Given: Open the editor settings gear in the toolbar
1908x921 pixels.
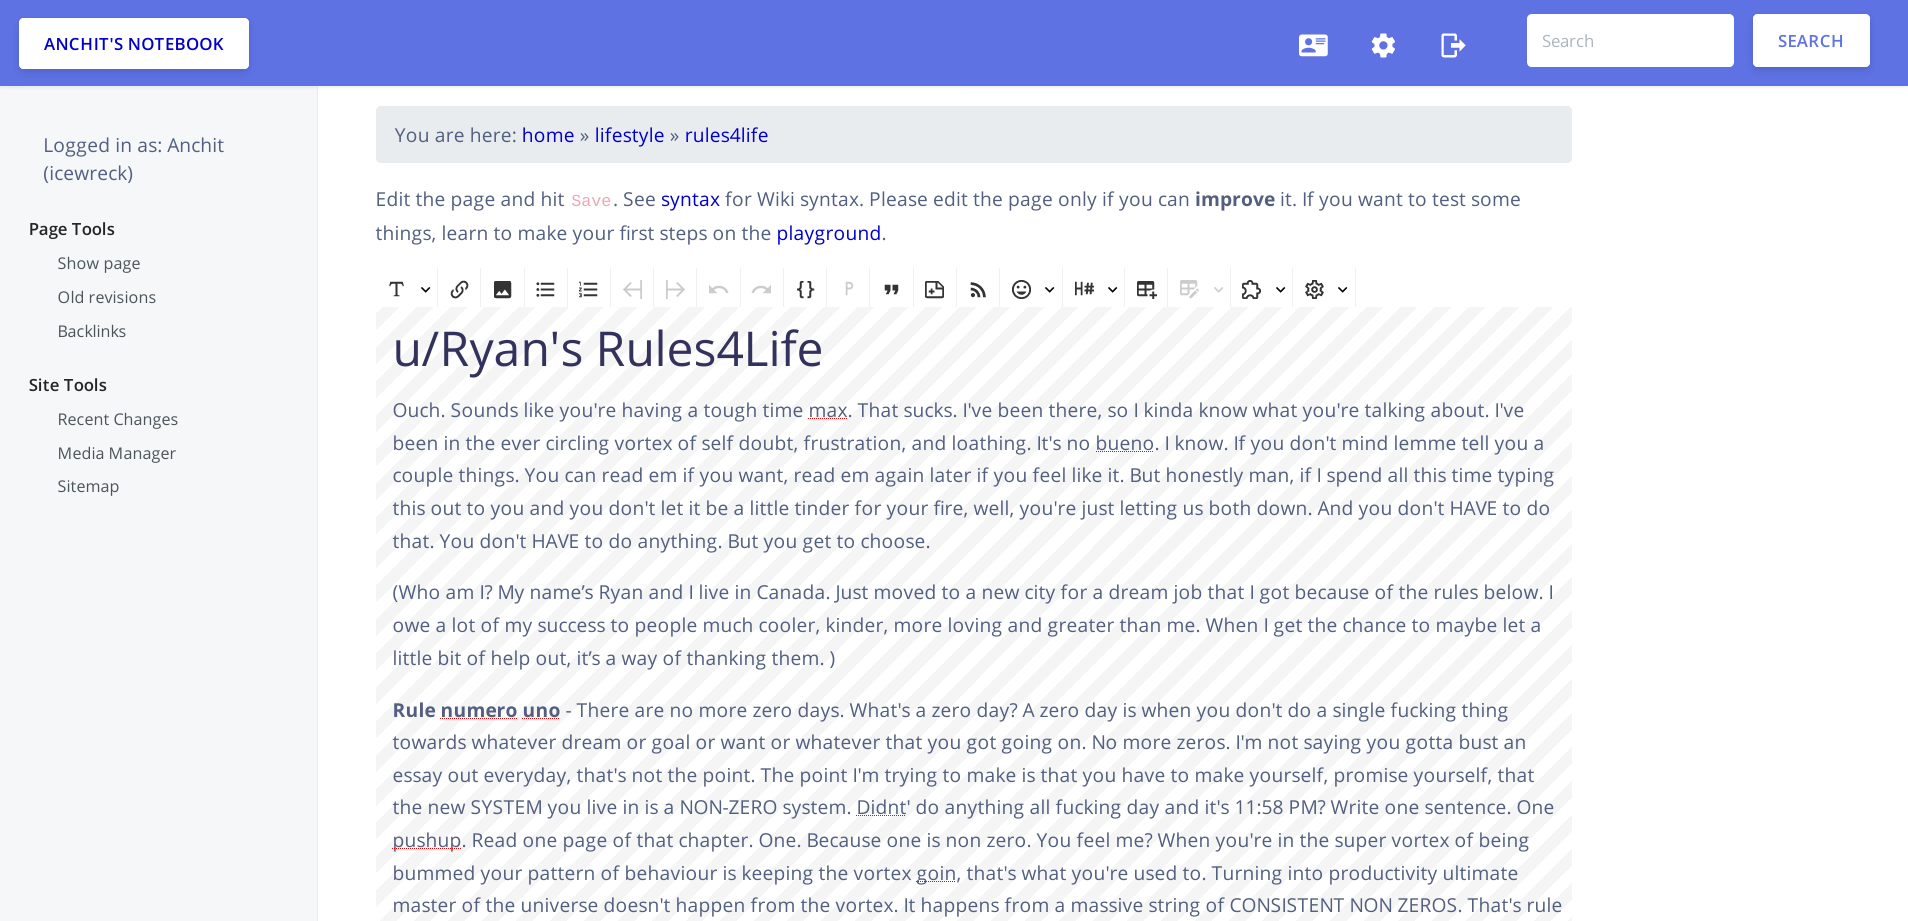Looking at the screenshot, I should tap(1314, 289).
